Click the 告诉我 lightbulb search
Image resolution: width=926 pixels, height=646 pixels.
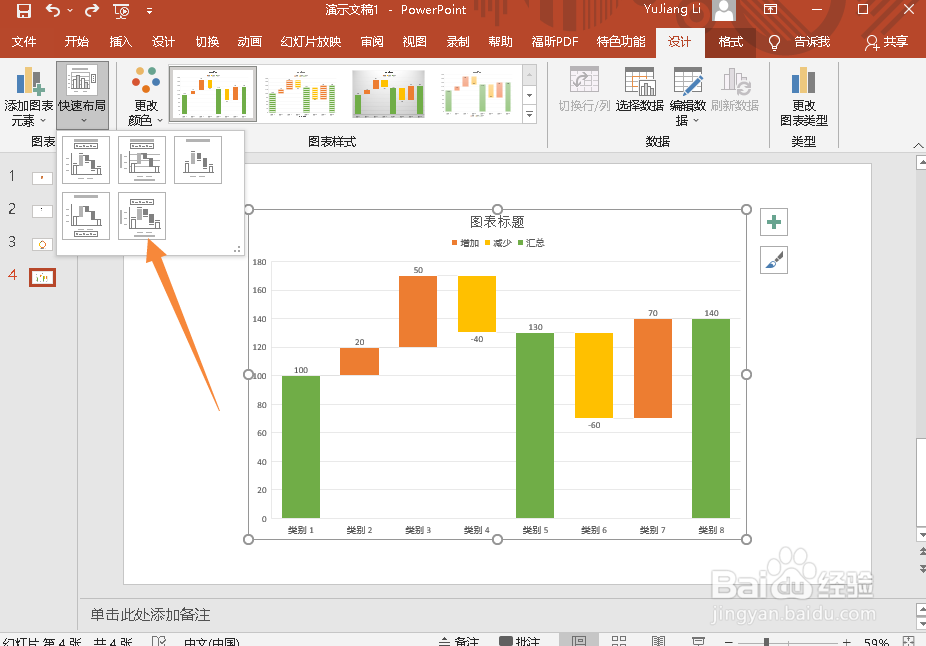coord(800,42)
